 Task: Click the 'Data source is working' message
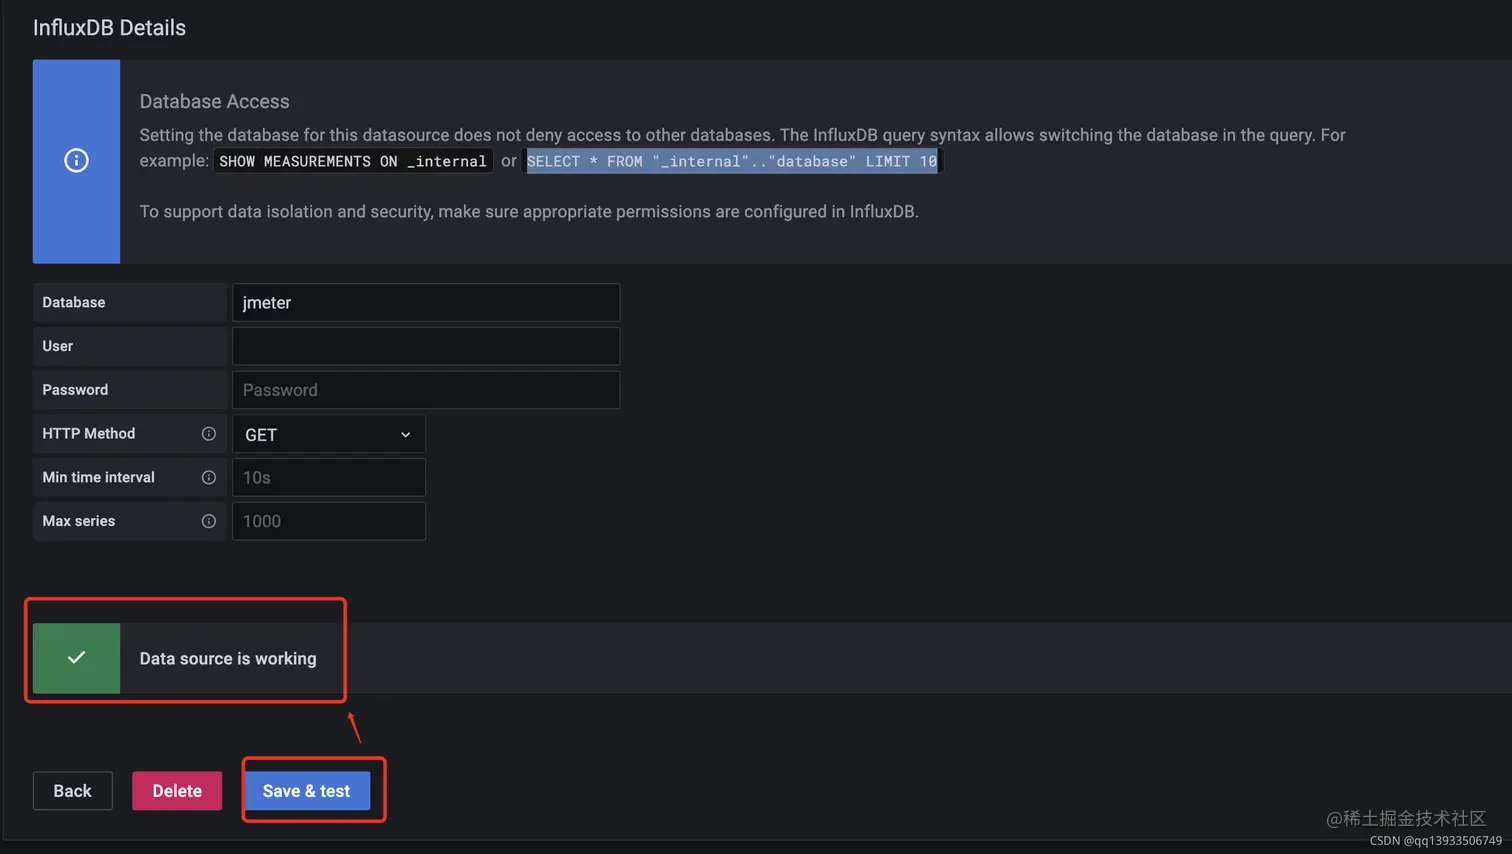228,659
